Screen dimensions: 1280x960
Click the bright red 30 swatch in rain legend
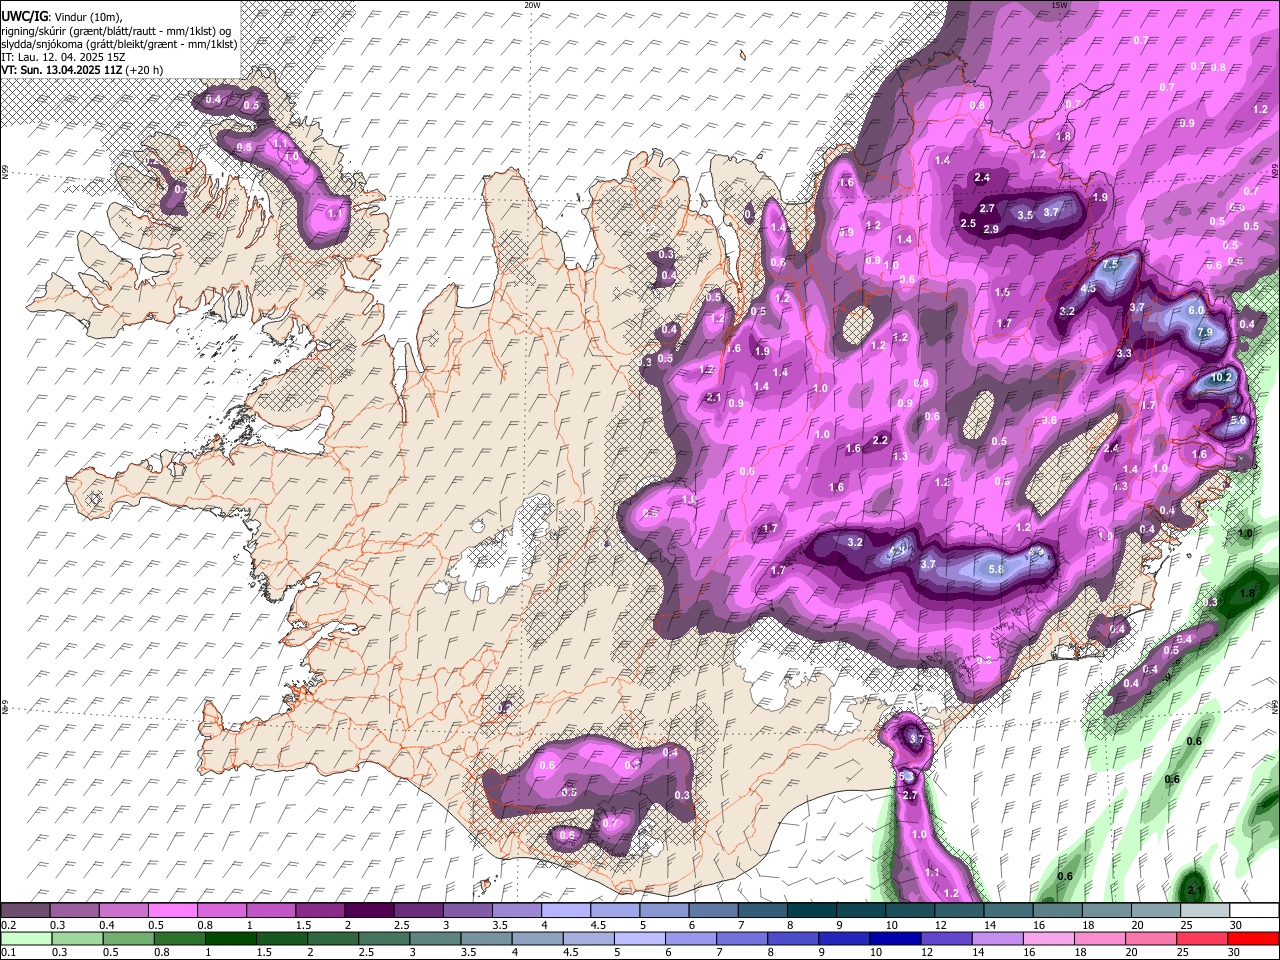[1253, 938]
